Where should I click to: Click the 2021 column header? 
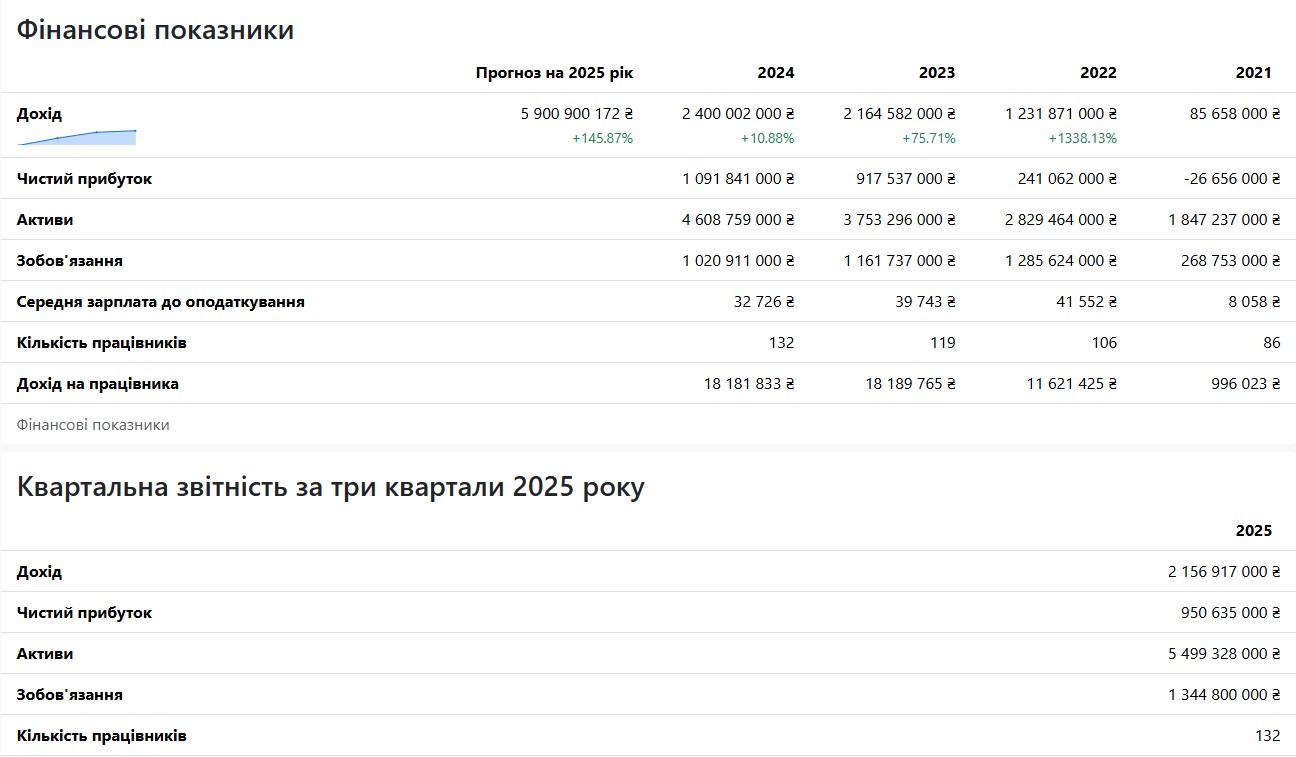[1253, 73]
